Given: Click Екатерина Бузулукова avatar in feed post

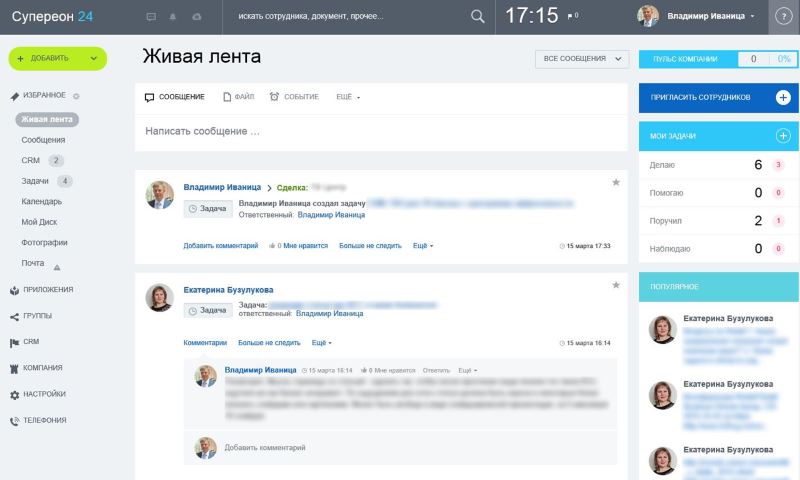Looking at the screenshot, I should click(160, 297).
